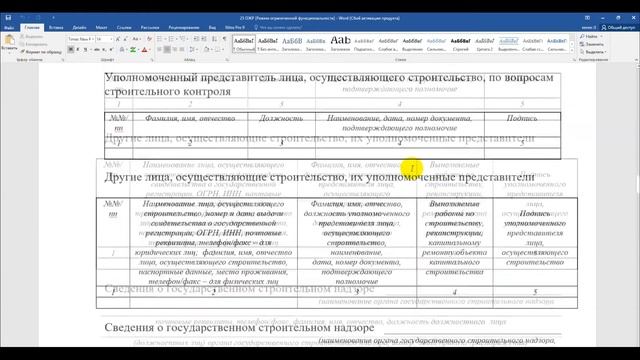The width and height of the screenshot is (640, 360).
Task: Clear all formatting with the eraser icon
Action: tap(149, 39)
